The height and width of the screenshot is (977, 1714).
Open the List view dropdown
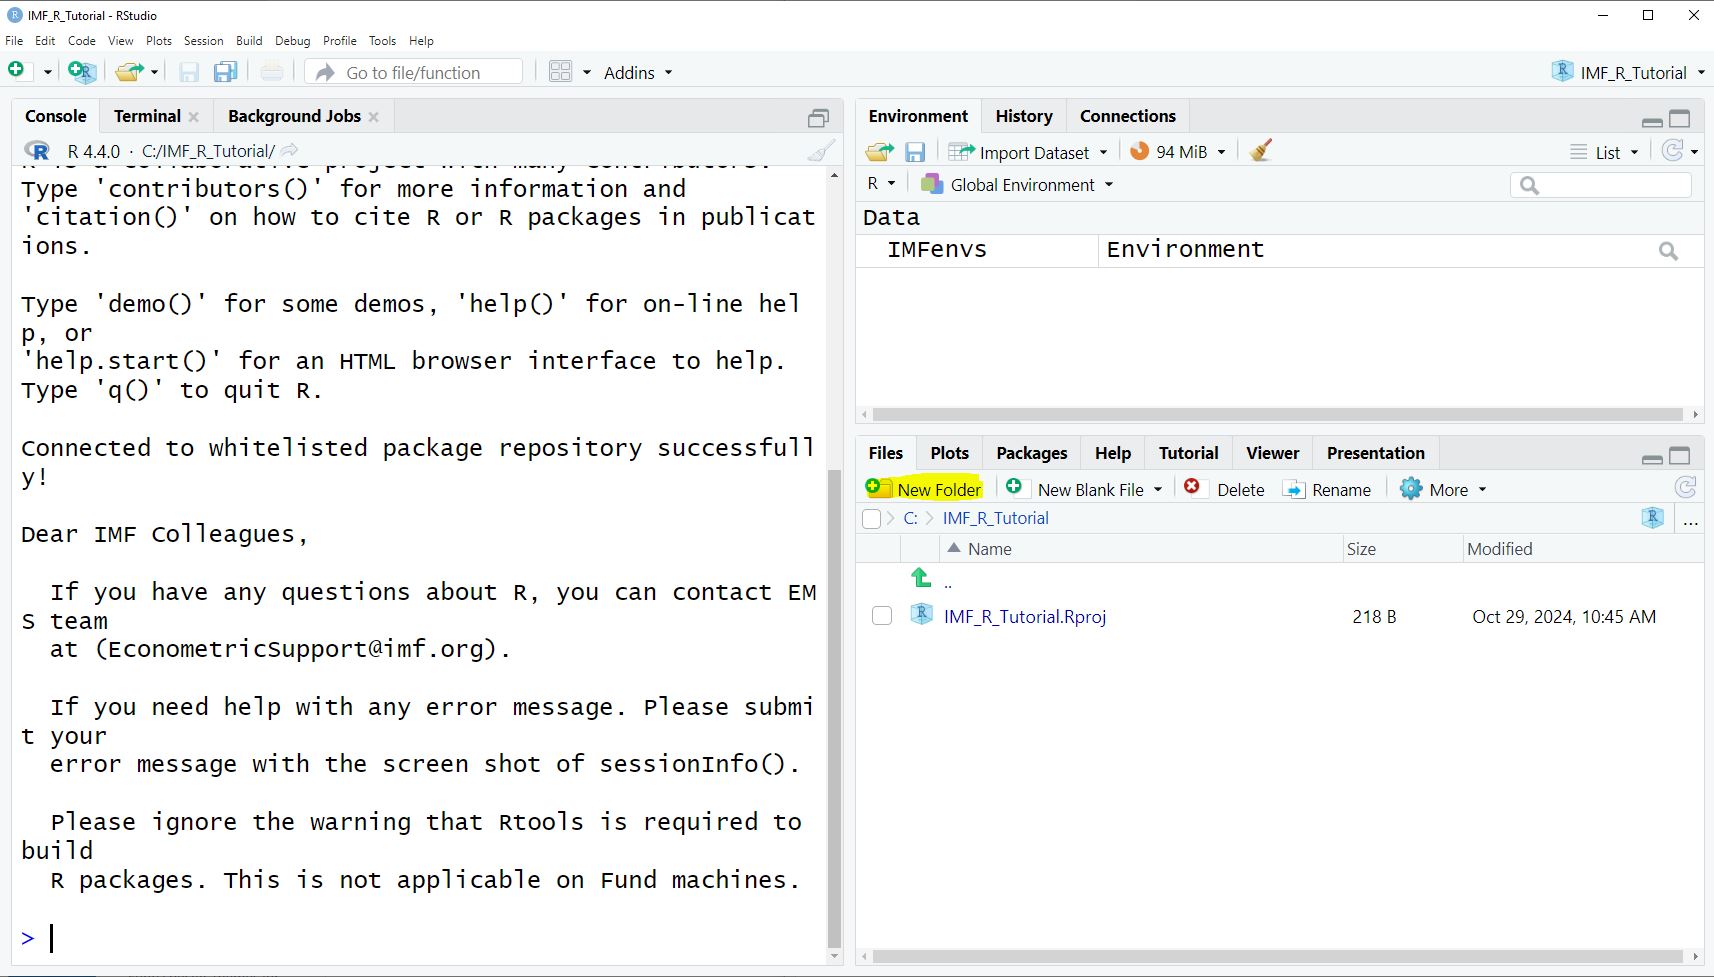1605,152
